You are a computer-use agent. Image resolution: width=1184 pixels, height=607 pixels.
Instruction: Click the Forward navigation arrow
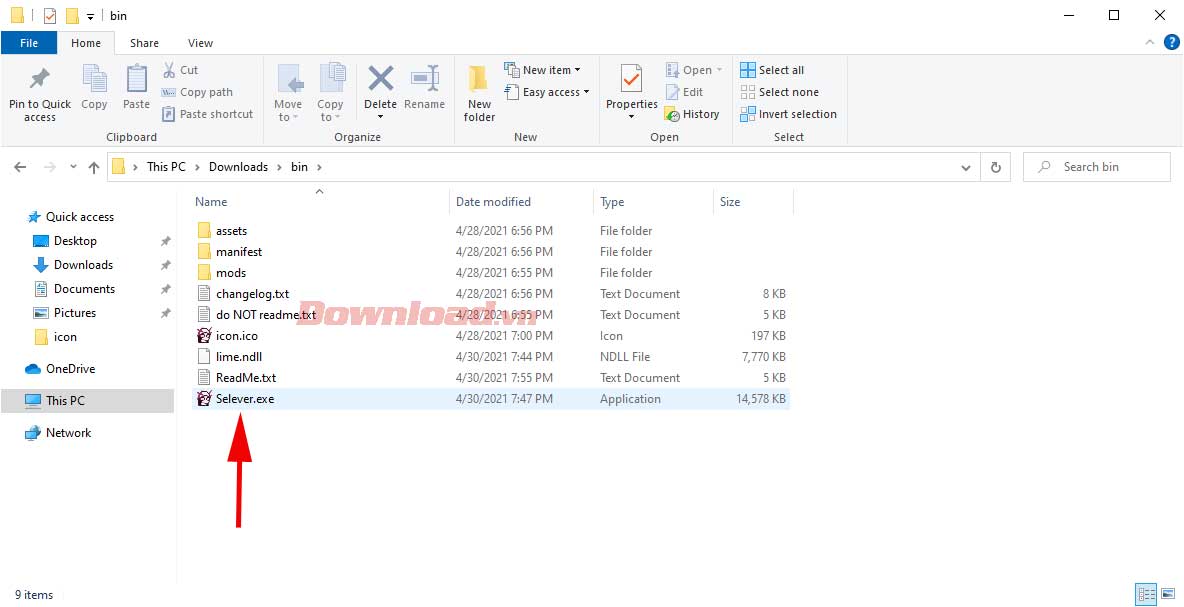50,168
